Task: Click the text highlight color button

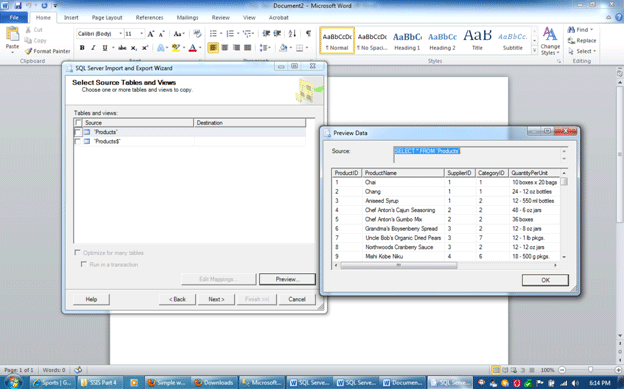Action: click(176, 48)
